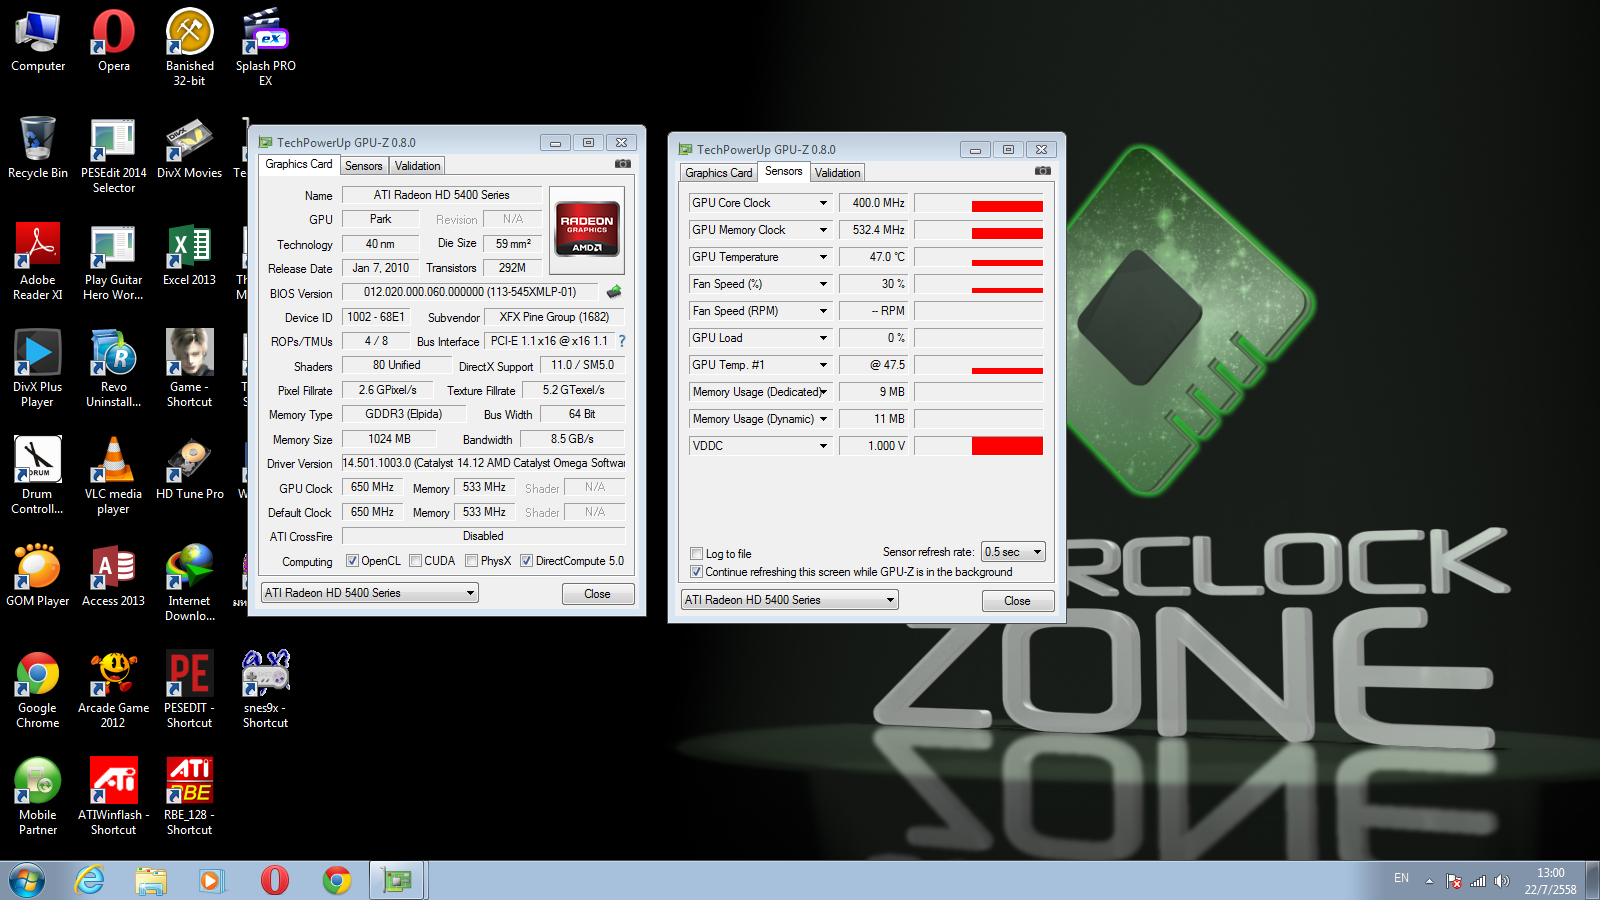Toggle OpenCL checkbox

click(x=352, y=561)
